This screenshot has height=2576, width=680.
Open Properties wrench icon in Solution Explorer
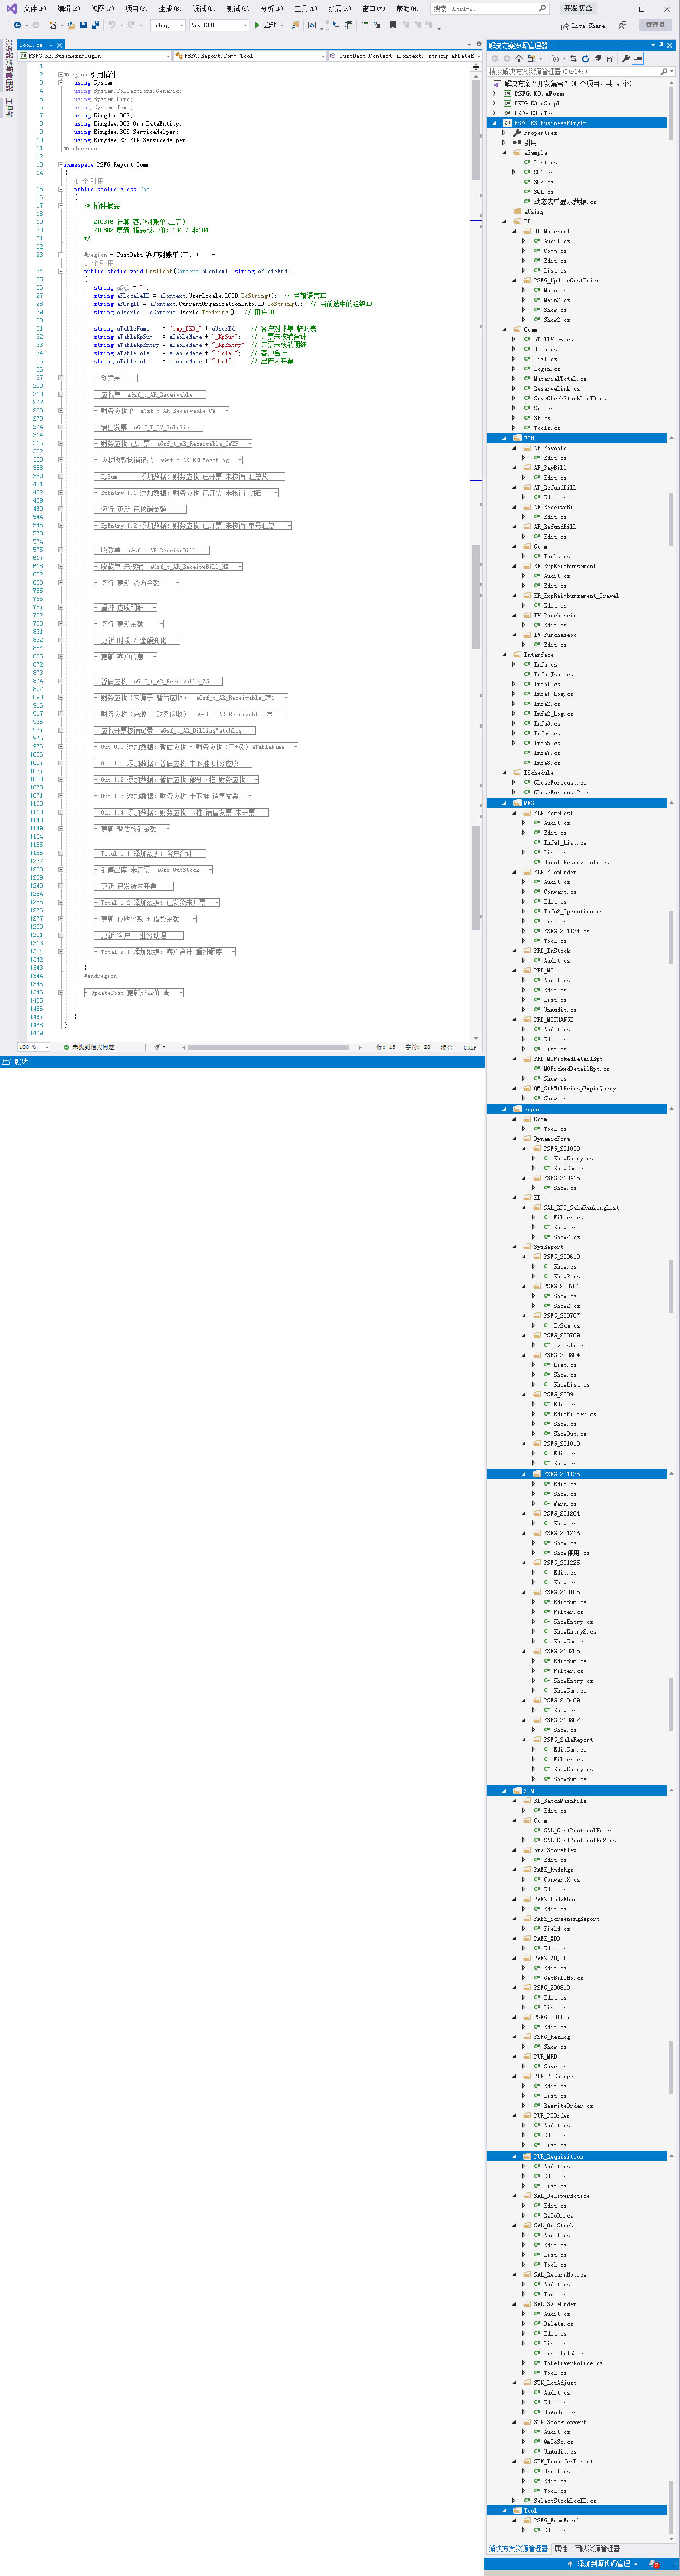(x=625, y=58)
